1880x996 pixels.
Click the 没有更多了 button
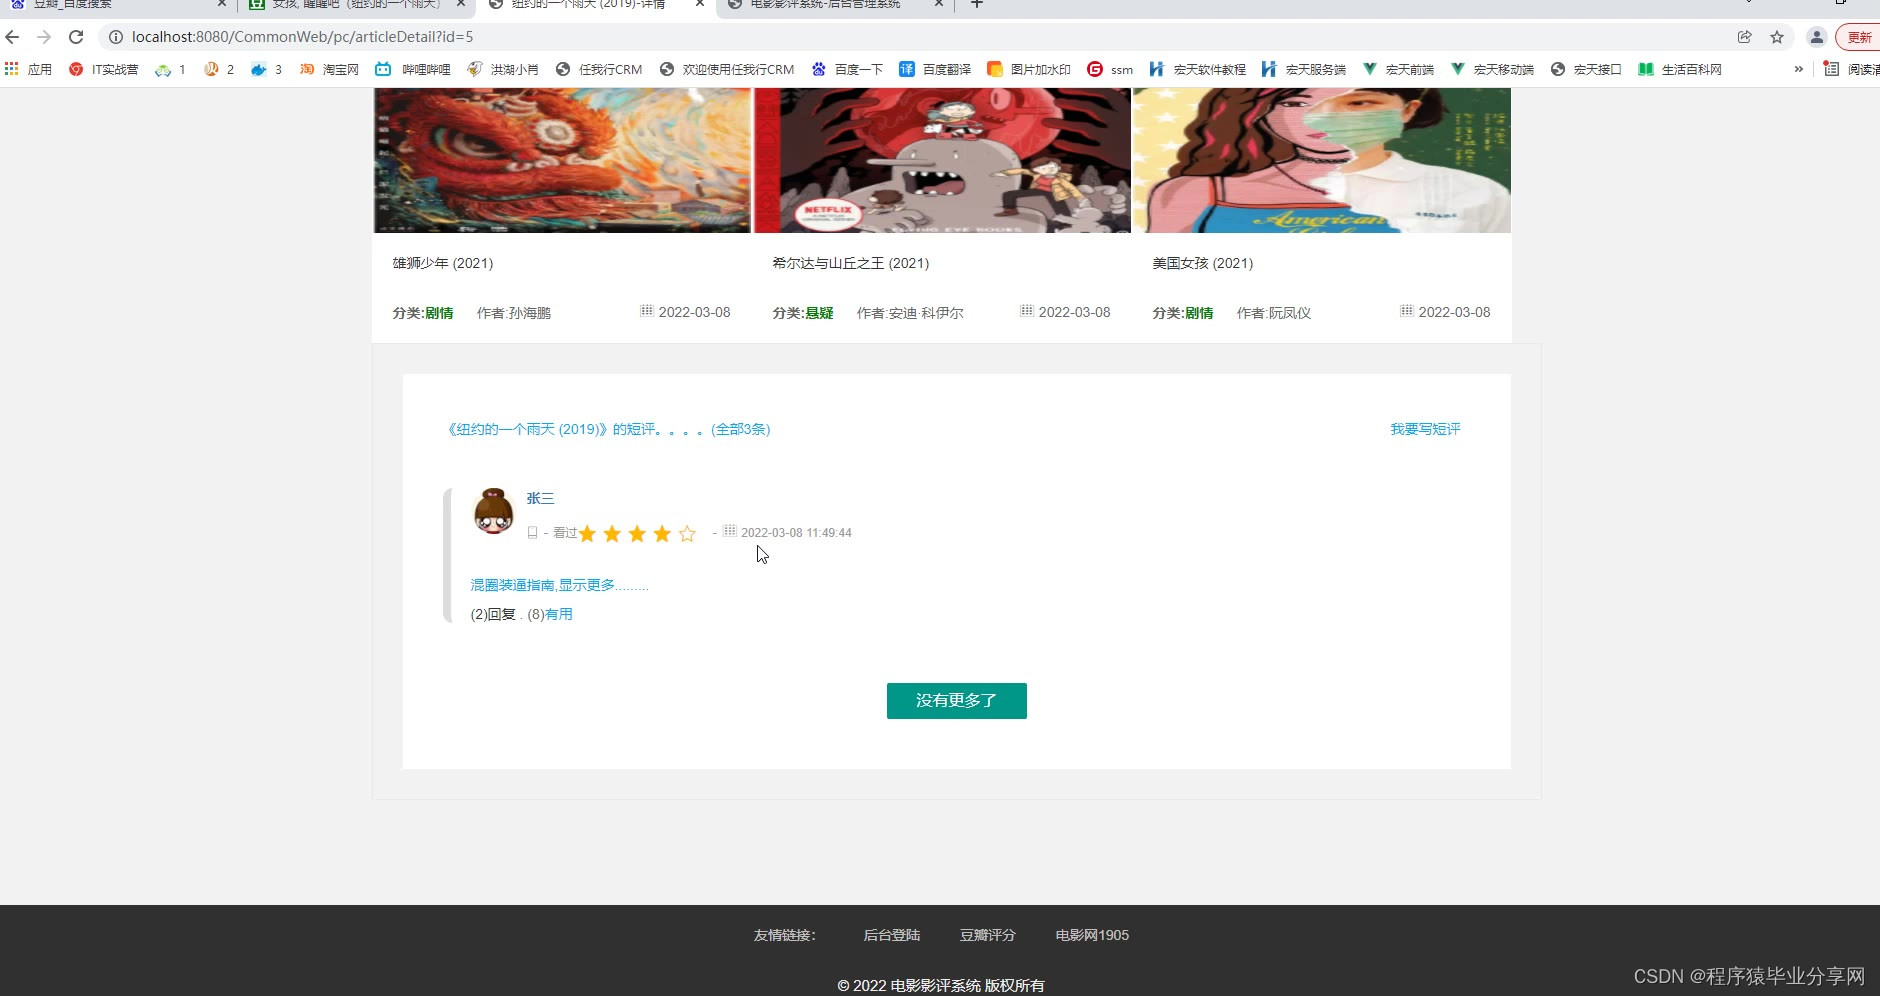(957, 701)
